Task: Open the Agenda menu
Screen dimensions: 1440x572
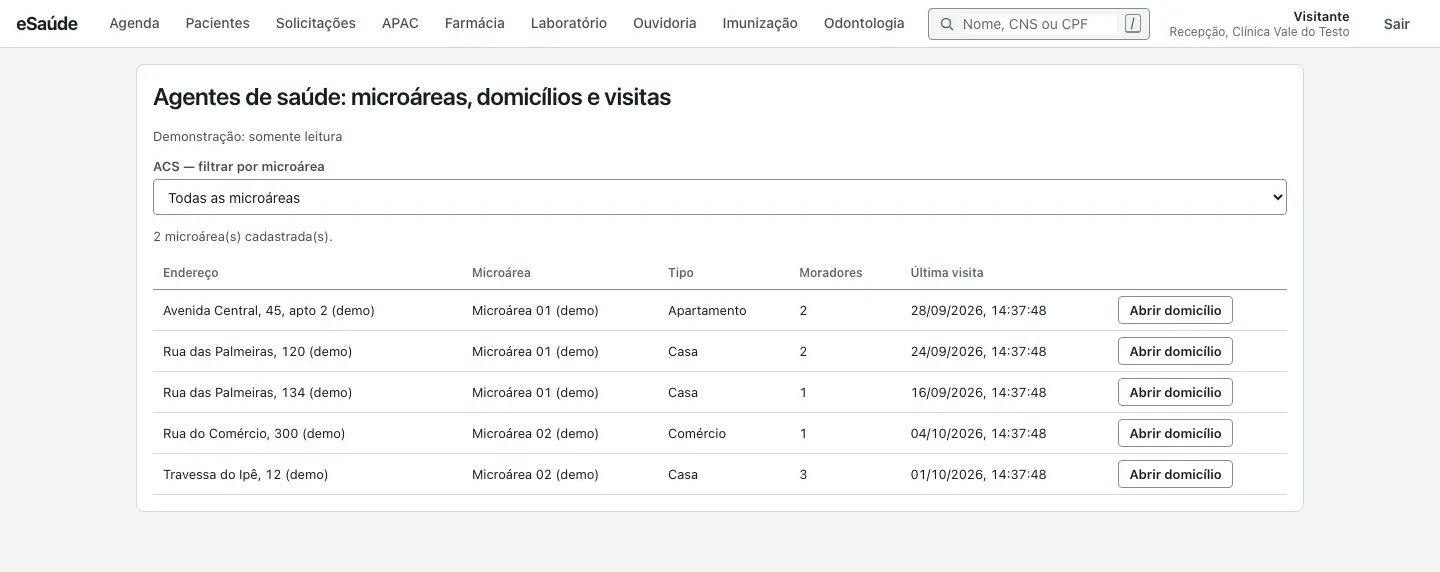Action: pyautogui.click(x=134, y=23)
